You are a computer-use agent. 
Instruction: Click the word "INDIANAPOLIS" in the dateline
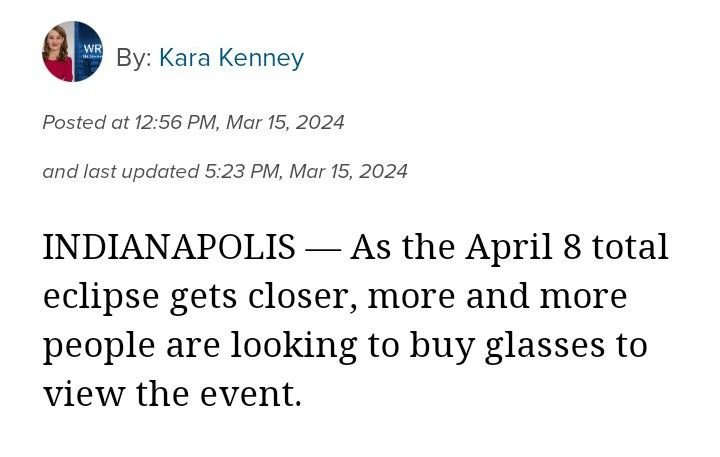(x=169, y=247)
